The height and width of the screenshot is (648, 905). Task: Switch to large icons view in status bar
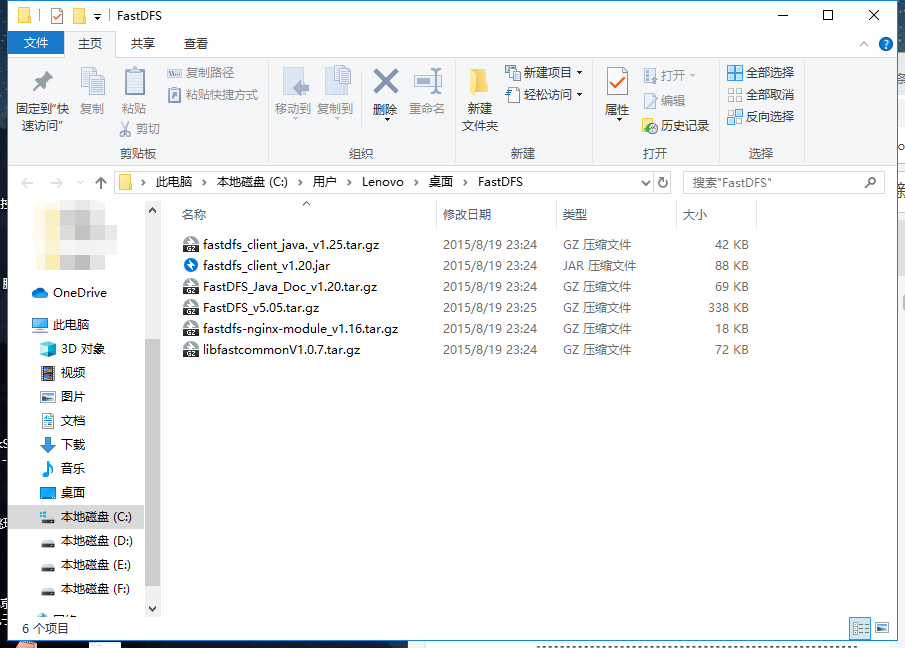pyautogui.click(x=882, y=628)
